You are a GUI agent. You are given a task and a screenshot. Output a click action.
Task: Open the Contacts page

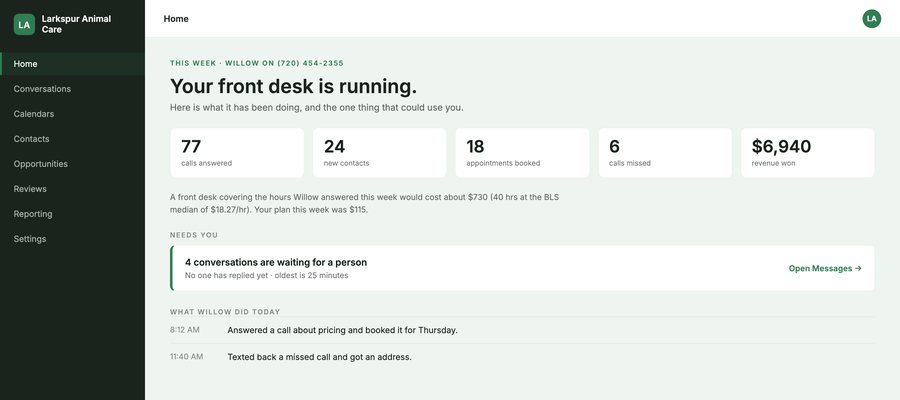[72, 139]
